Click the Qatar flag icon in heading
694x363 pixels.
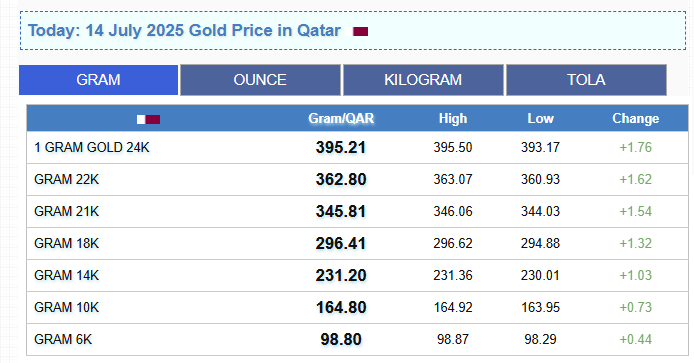[360, 31]
